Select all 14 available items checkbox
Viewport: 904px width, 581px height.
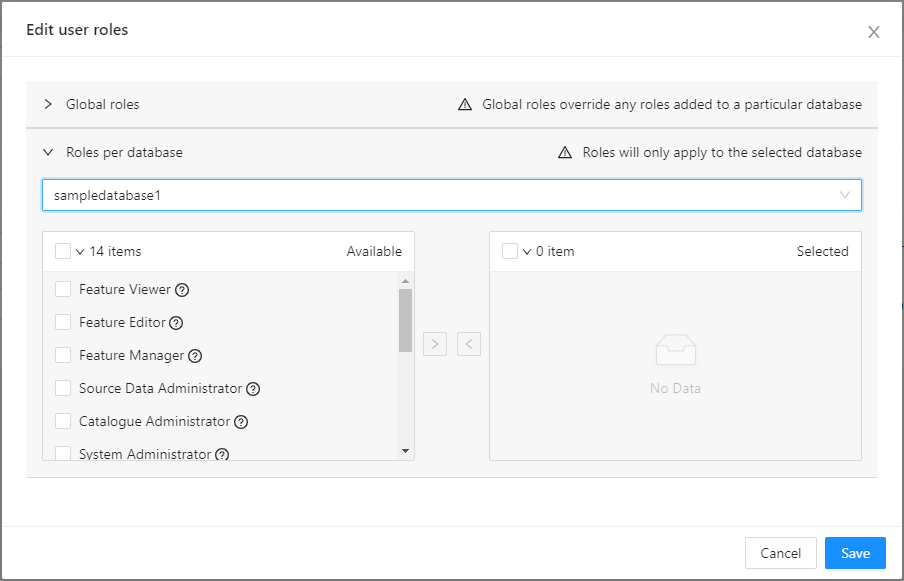coord(63,252)
